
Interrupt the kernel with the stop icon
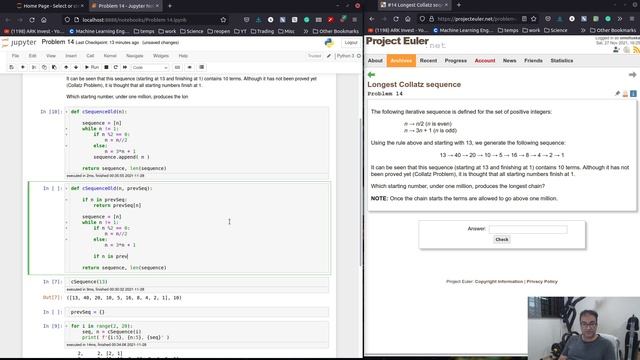click(106, 67)
